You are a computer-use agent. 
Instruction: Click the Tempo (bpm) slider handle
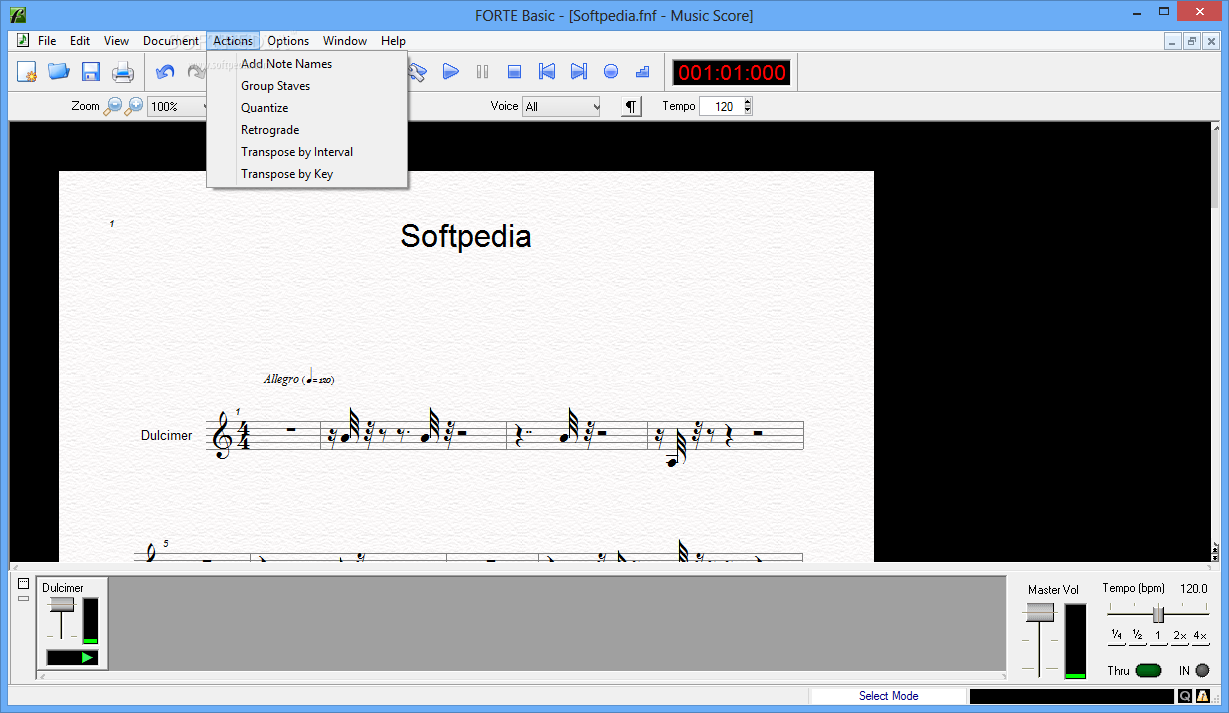point(1158,614)
